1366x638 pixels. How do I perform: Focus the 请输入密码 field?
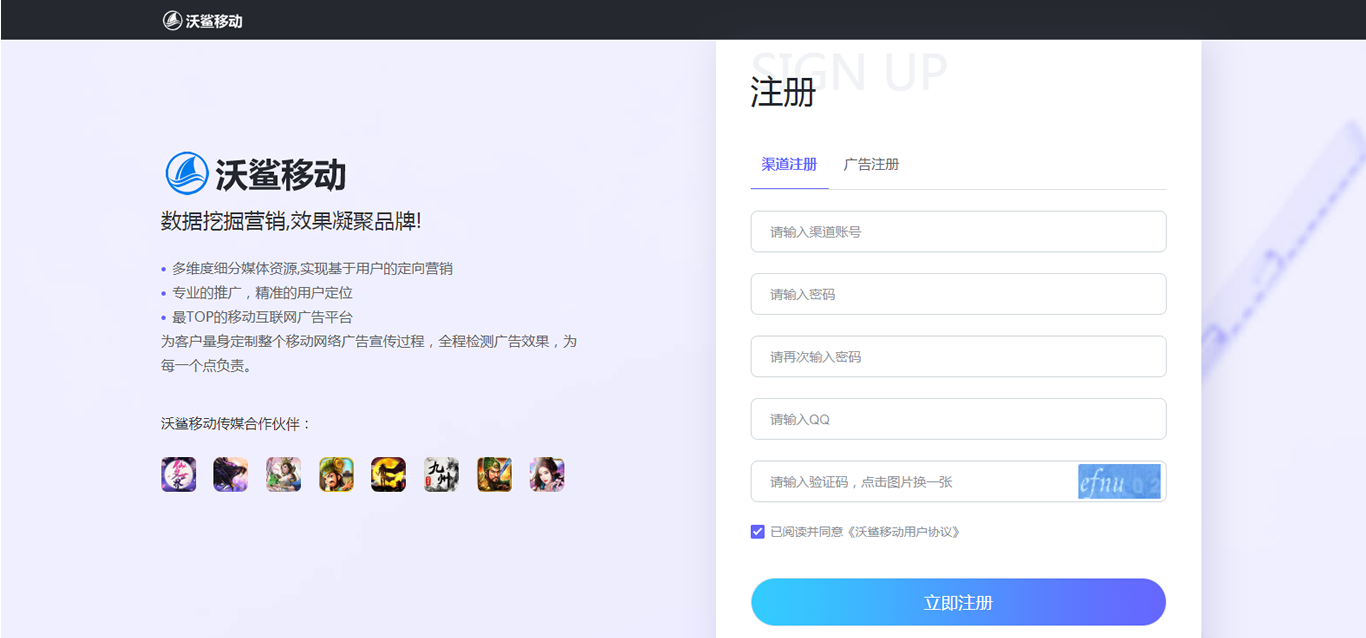click(x=958, y=294)
